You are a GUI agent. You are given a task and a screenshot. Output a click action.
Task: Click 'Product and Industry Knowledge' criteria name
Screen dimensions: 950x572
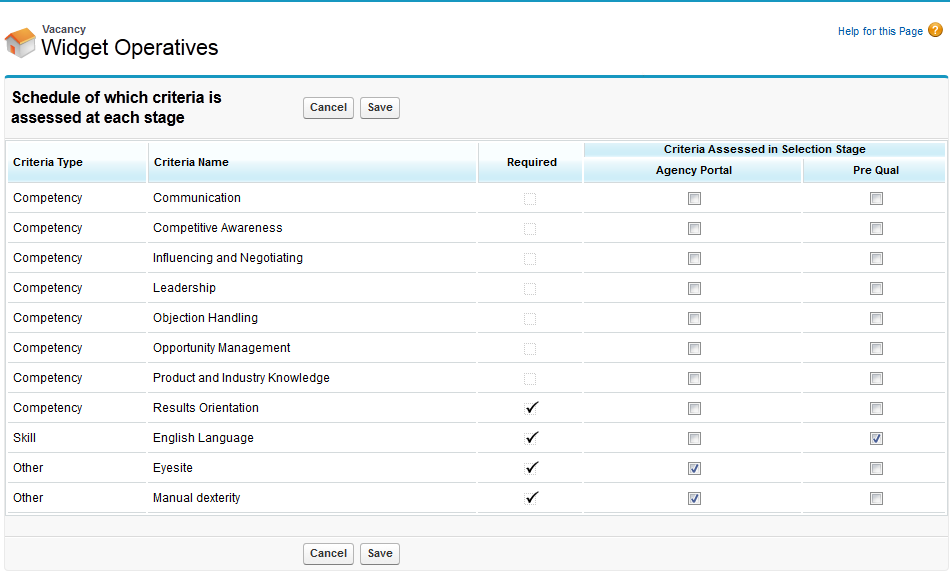point(241,378)
